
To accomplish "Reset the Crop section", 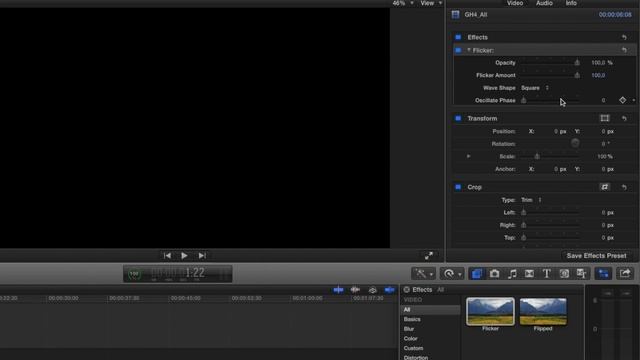I will pyautogui.click(x=624, y=187).
